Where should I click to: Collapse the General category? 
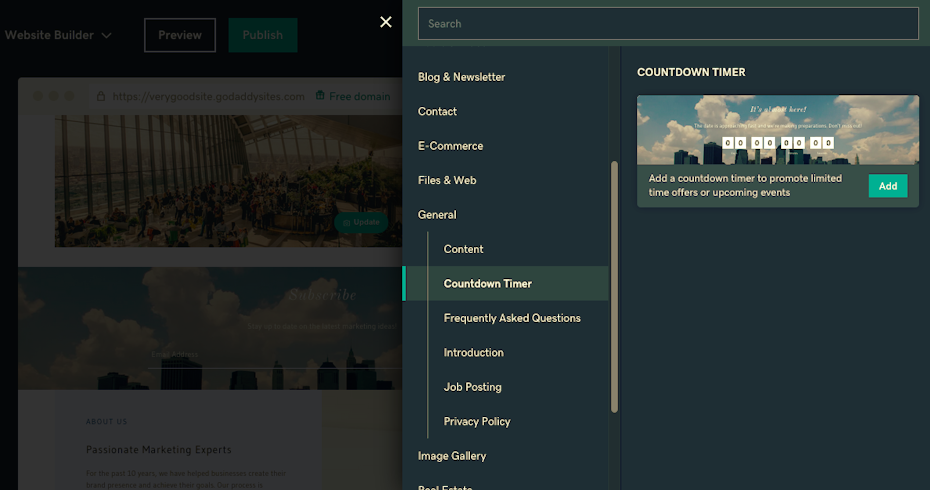pyautogui.click(x=437, y=215)
